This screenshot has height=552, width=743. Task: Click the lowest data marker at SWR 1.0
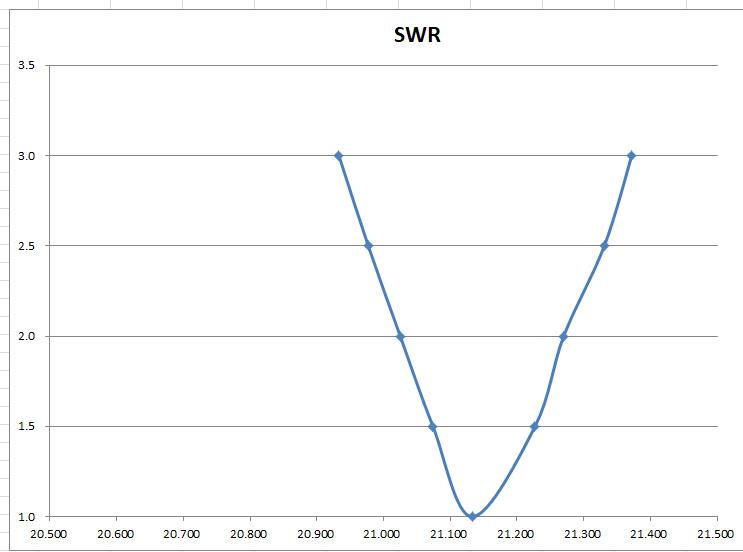pyautogui.click(x=473, y=517)
